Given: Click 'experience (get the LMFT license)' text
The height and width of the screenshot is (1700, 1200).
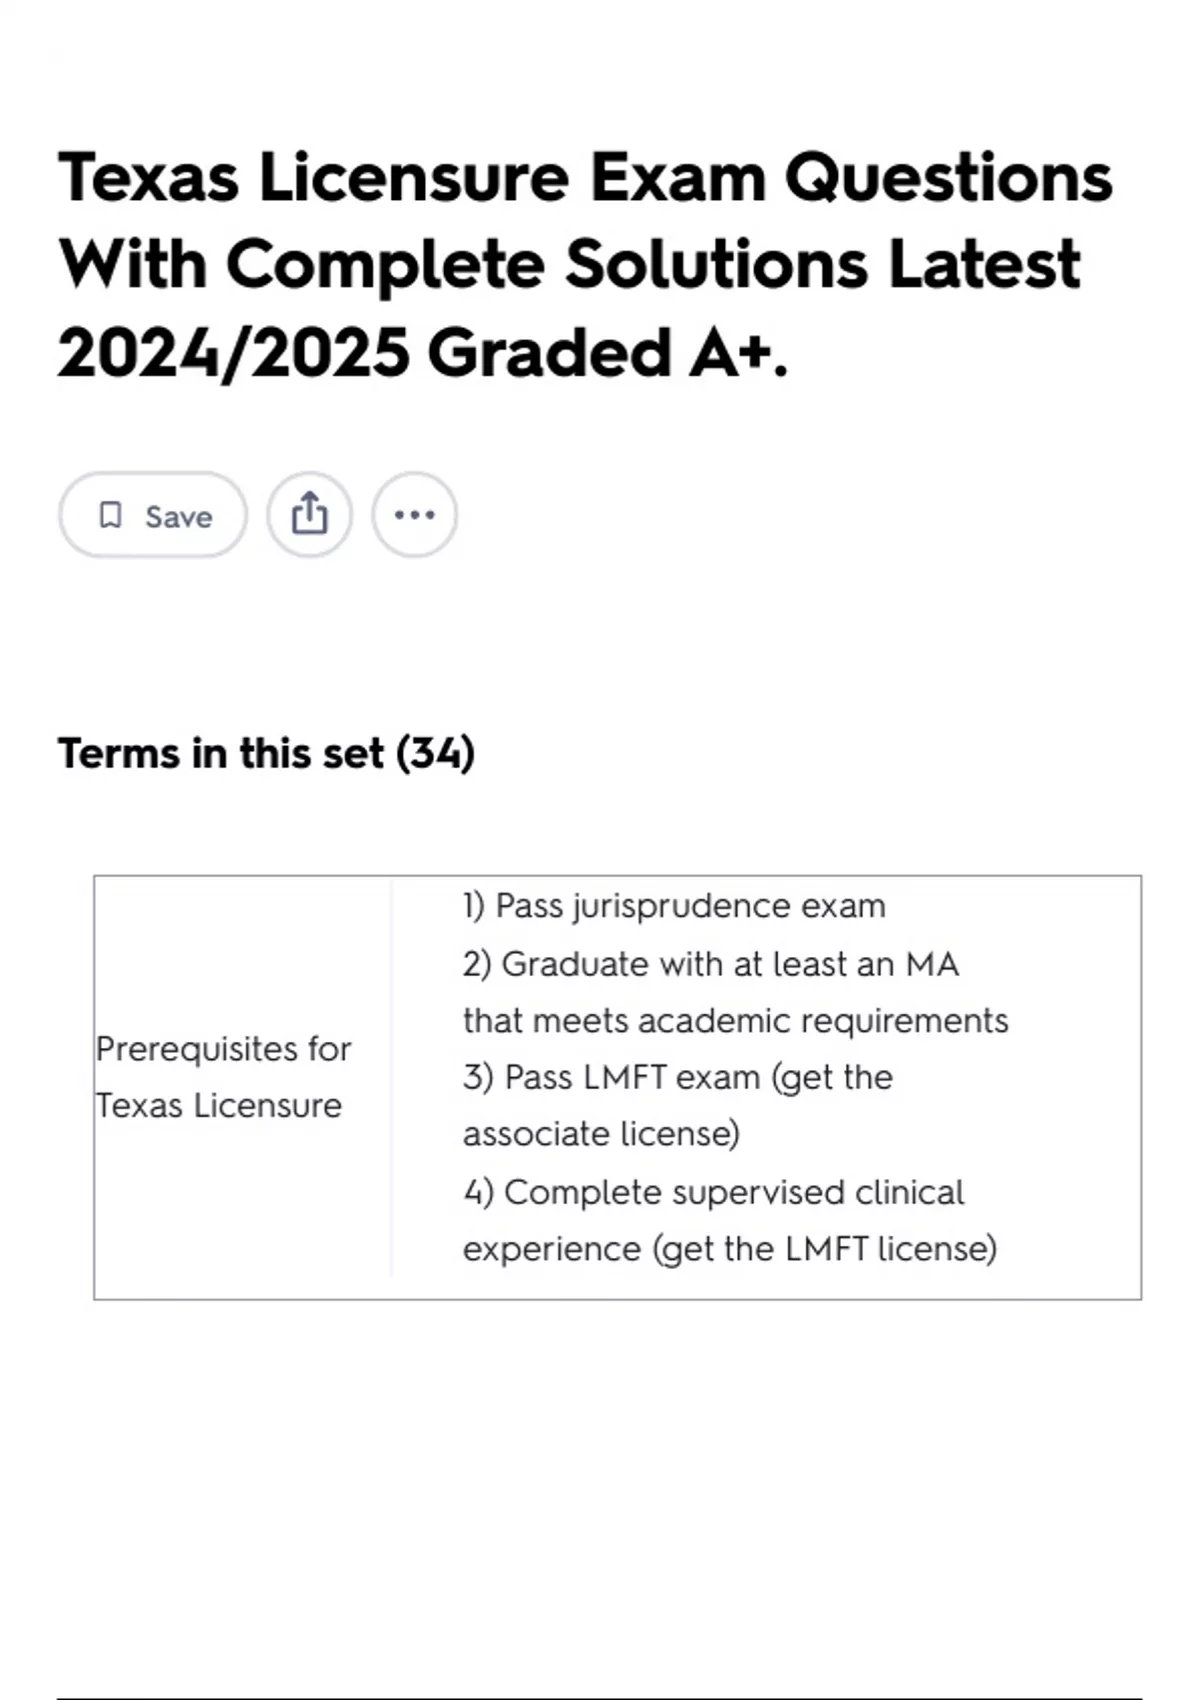Looking at the screenshot, I should click(x=729, y=1249).
